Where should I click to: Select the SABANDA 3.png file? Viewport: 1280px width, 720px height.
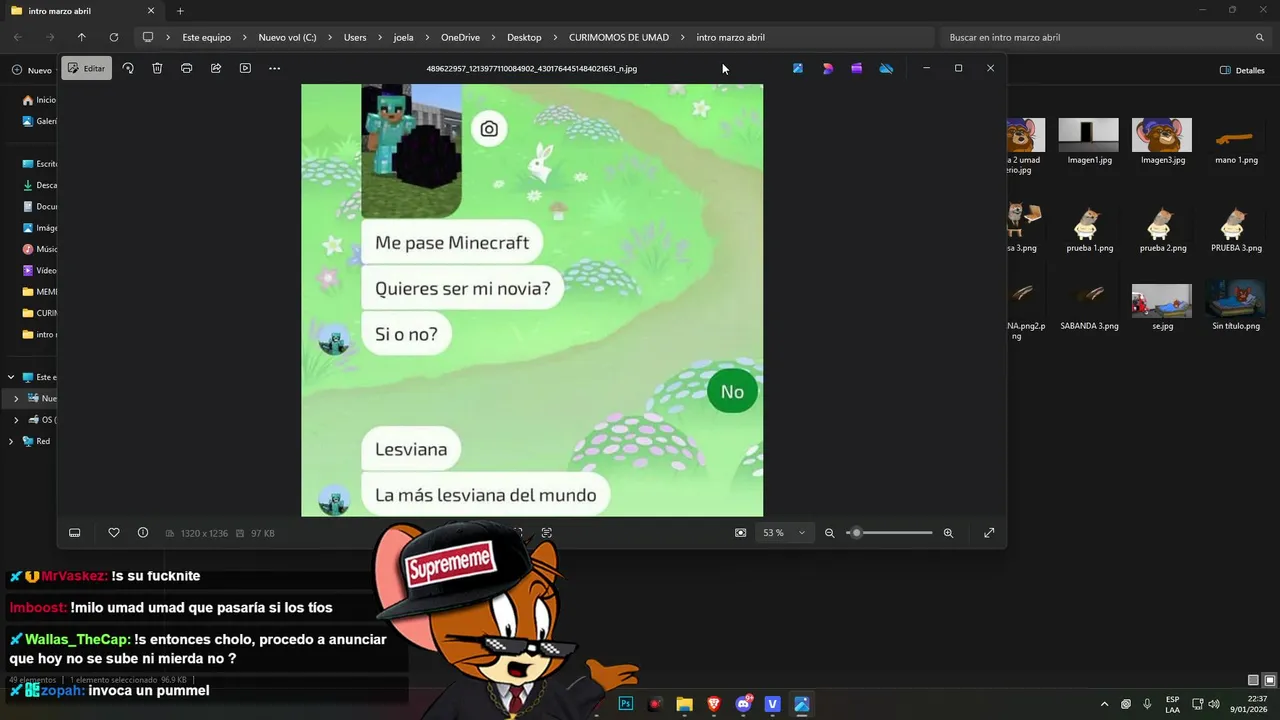point(1089,307)
